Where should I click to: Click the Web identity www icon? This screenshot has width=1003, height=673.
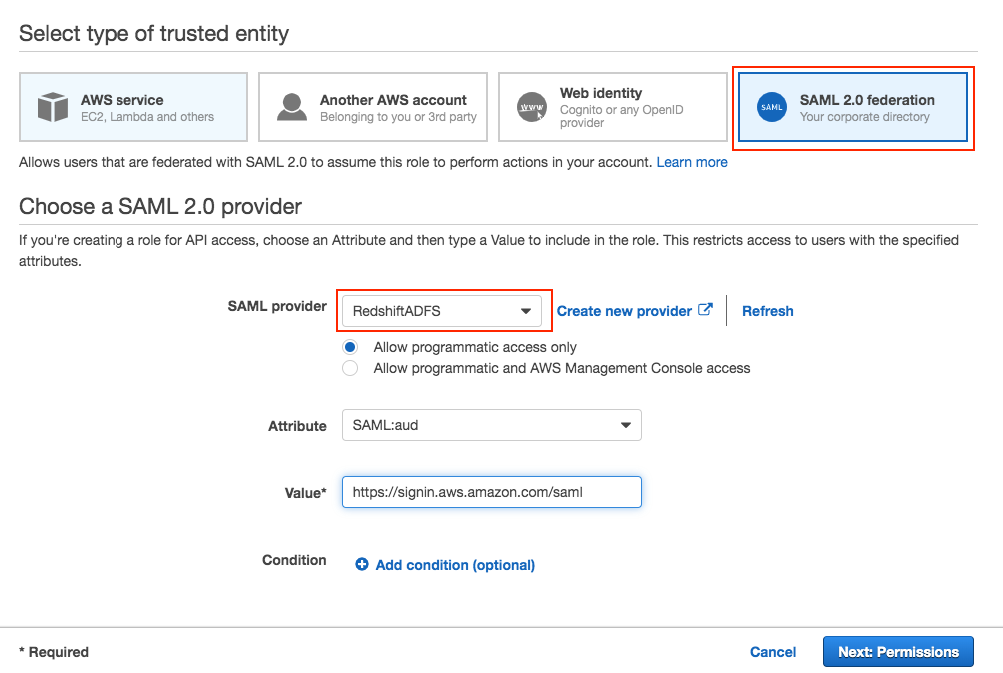click(532, 107)
